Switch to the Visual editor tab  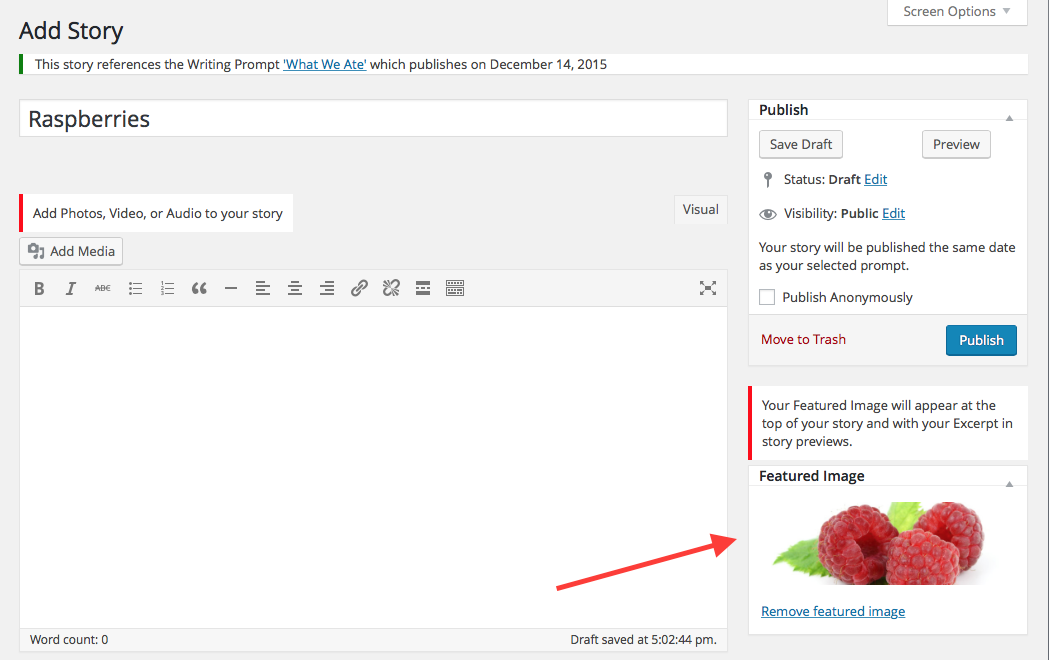point(700,210)
